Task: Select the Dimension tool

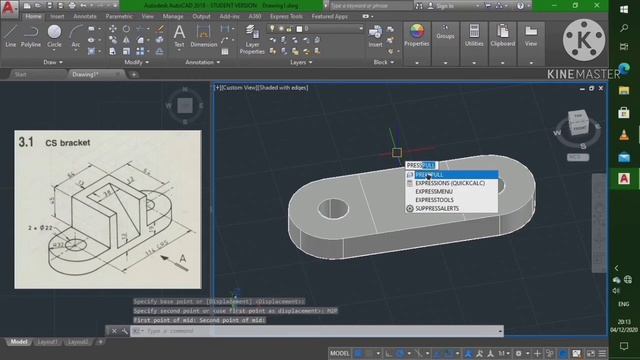Action: point(203,36)
